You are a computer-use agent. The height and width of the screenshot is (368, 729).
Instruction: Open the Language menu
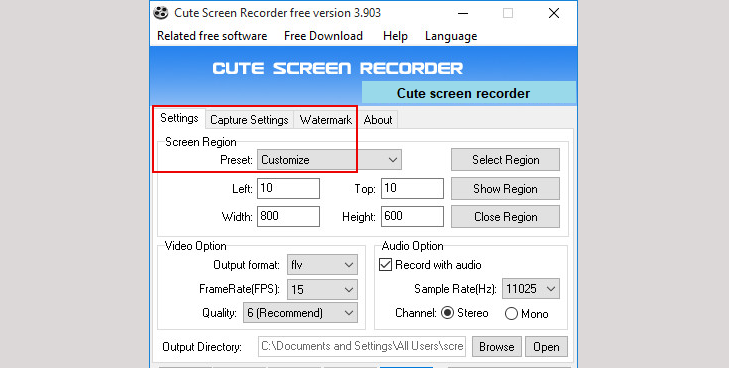451,36
